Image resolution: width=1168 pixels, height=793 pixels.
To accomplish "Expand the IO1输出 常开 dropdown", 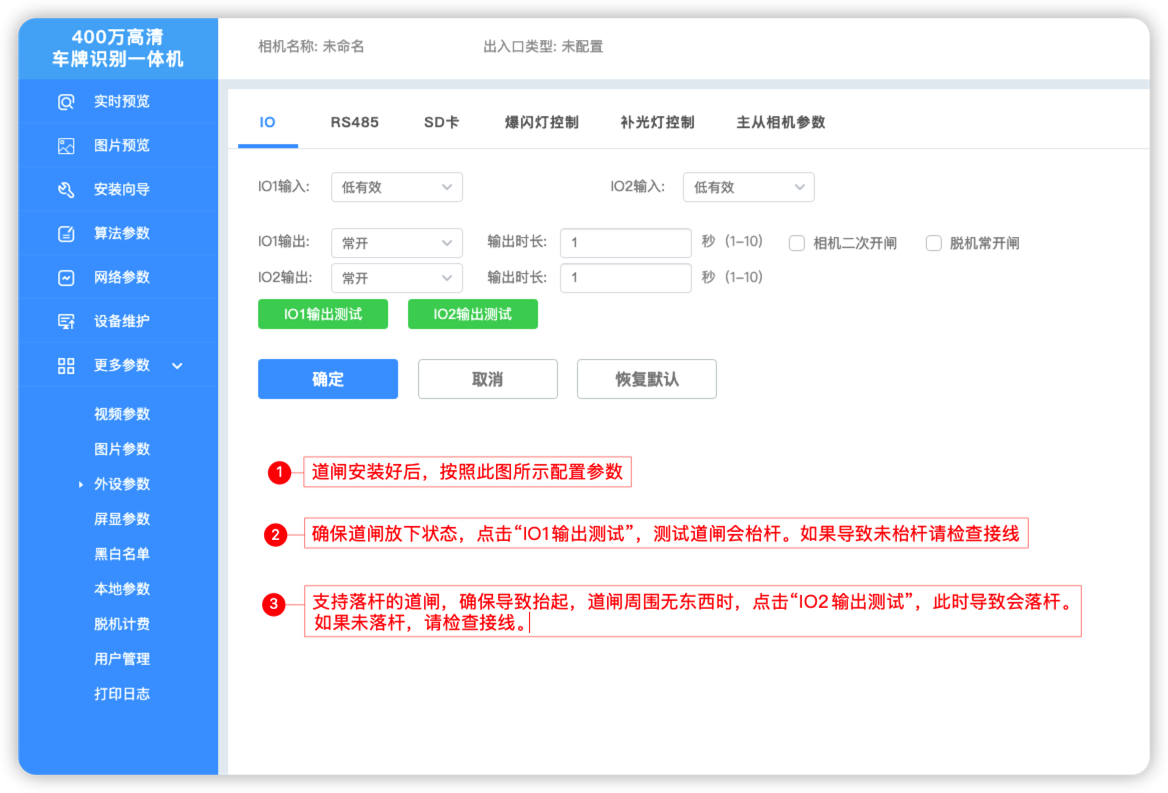I will [396, 243].
